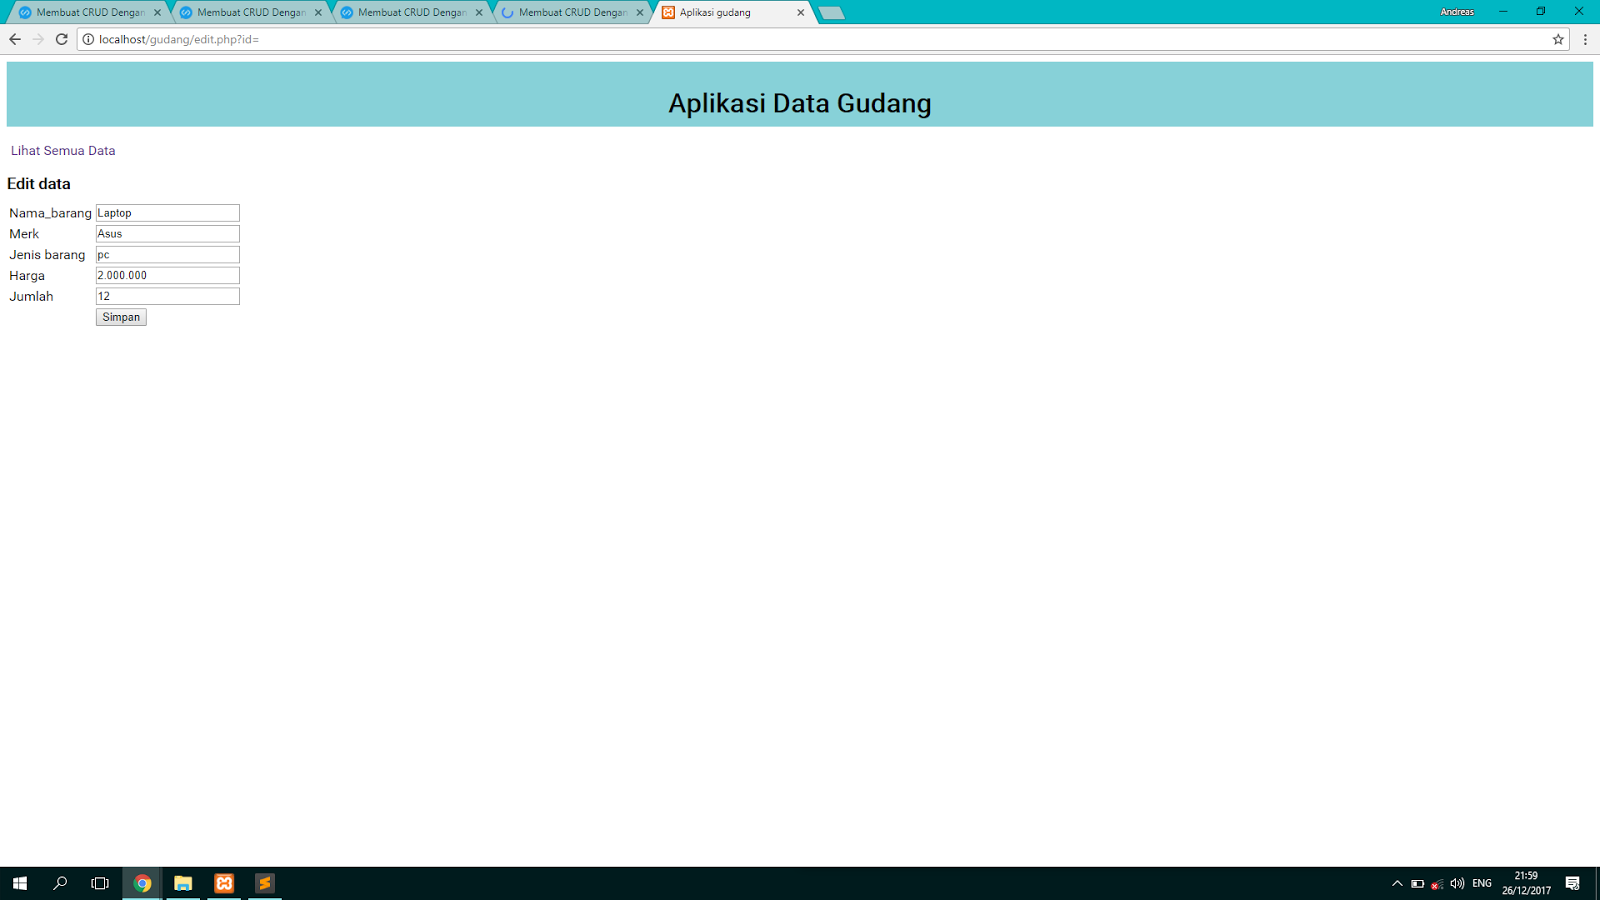Image resolution: width=1600 pixels, height=900 pixels.
Task: Switch keyboard language via ENG indicator
Action: [x=1480, y=883]
